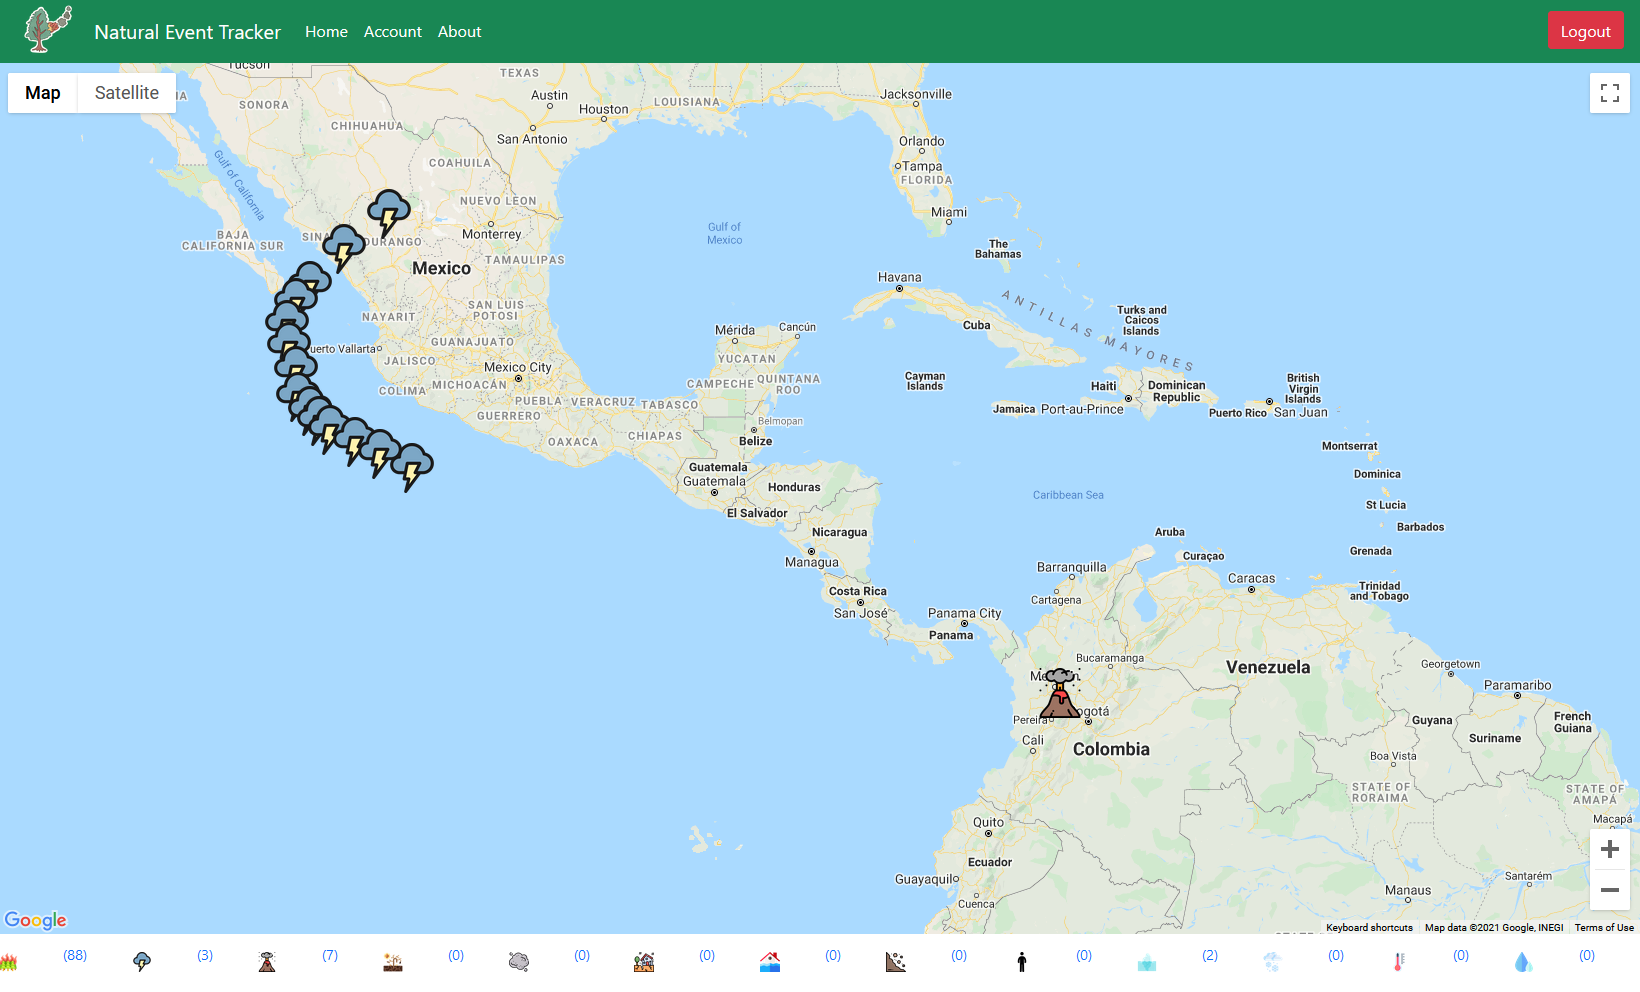
Task: Click the Venezuela country label
Action: (1268, 667)
